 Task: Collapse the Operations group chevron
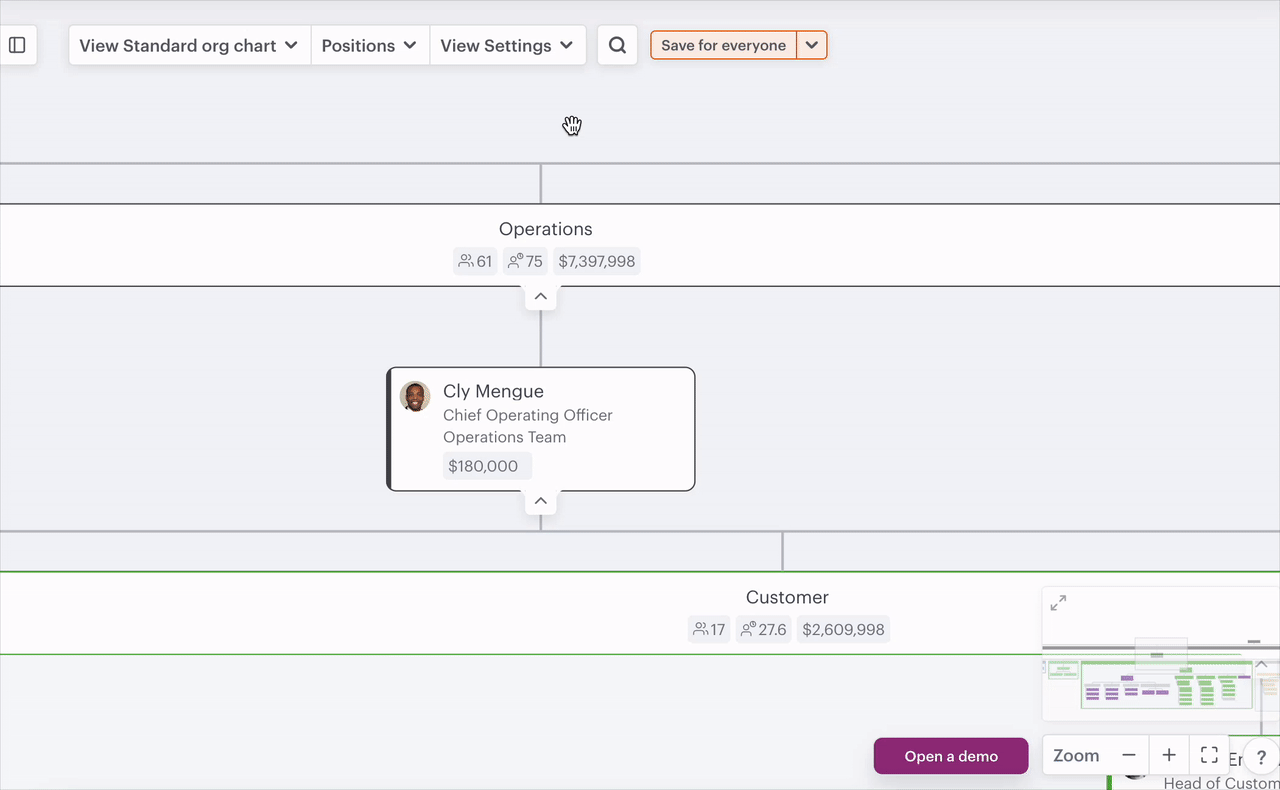540,297
